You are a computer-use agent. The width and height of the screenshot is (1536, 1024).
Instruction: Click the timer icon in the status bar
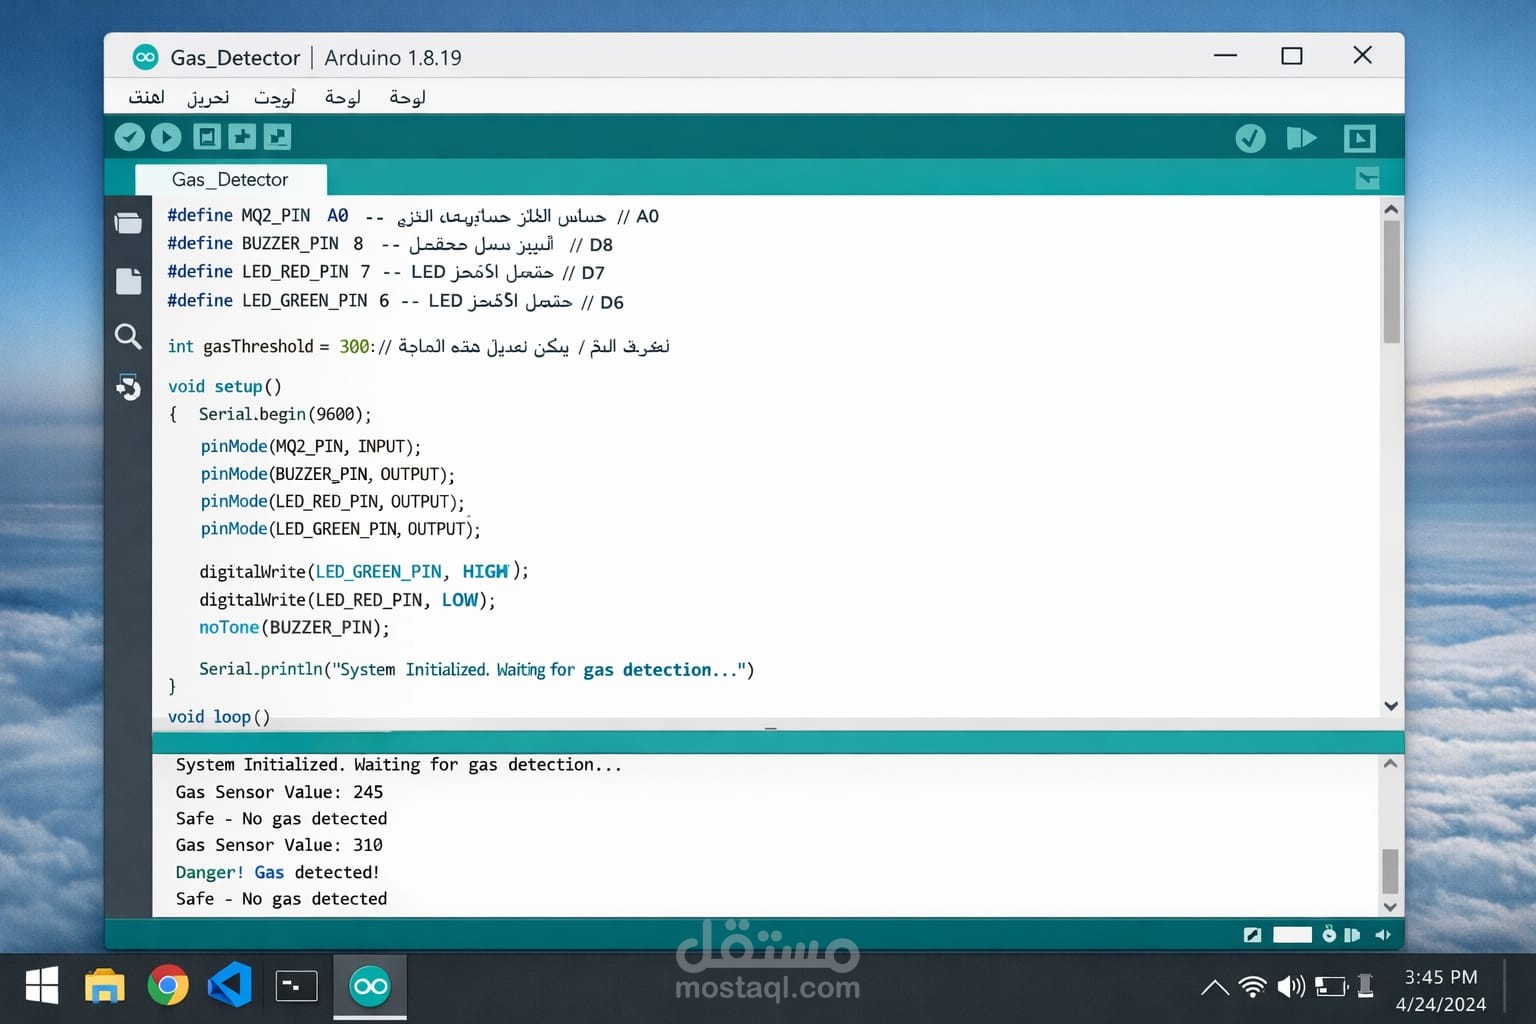coord(1329,934)
